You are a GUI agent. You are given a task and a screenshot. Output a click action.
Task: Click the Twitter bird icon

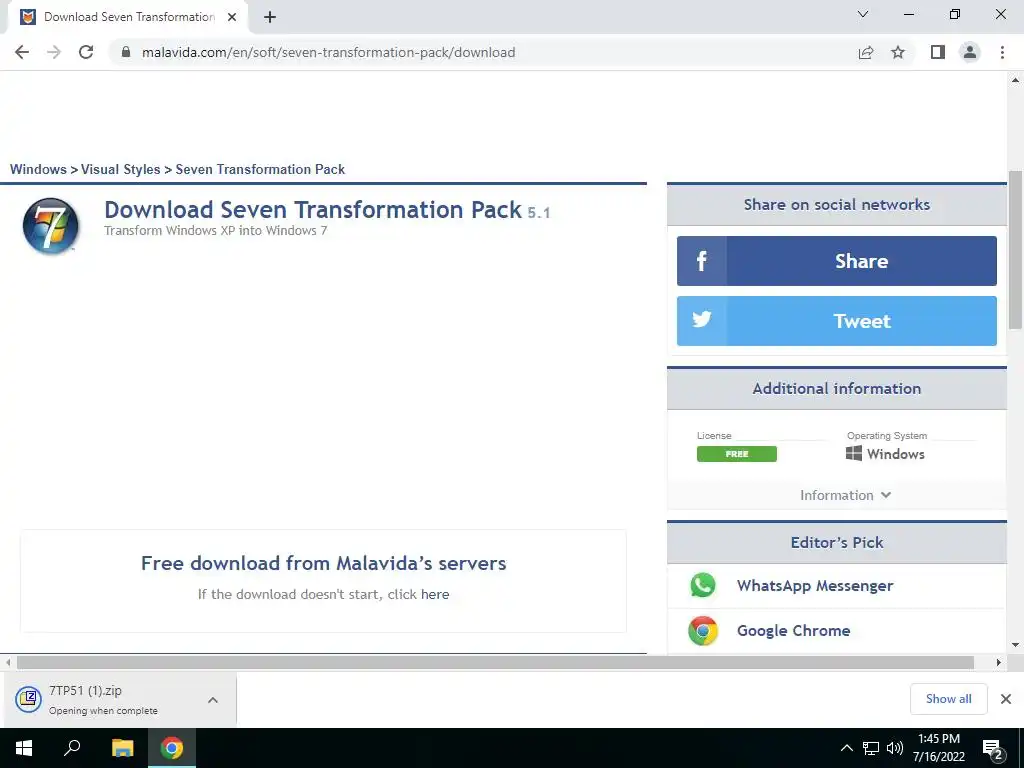pos(701,321)
